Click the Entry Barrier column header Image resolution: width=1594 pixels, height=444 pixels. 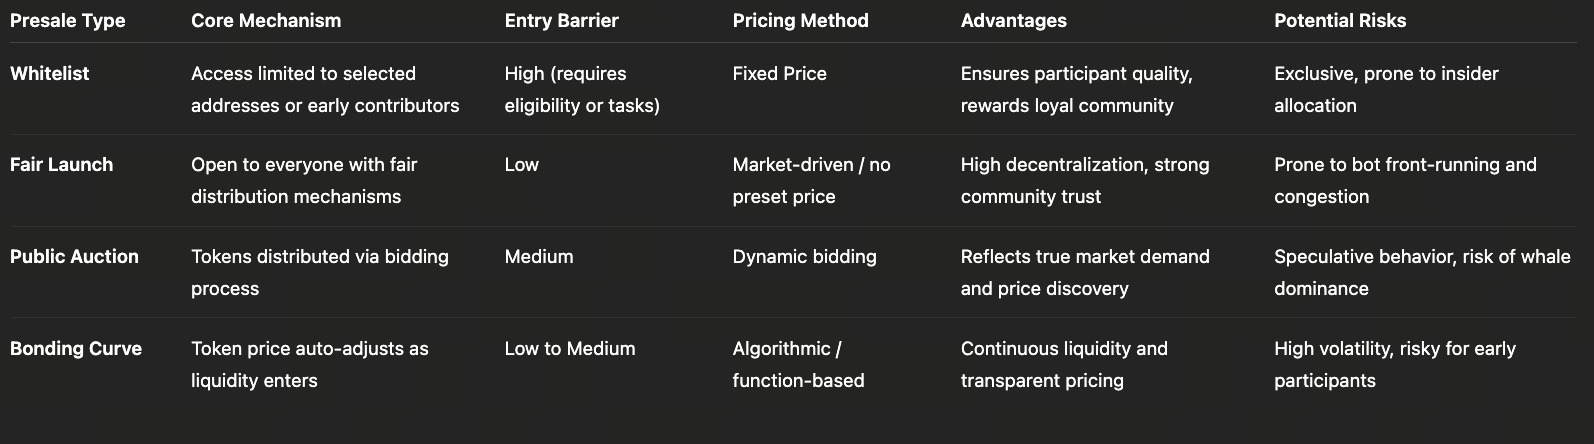(x=561, y=21)
